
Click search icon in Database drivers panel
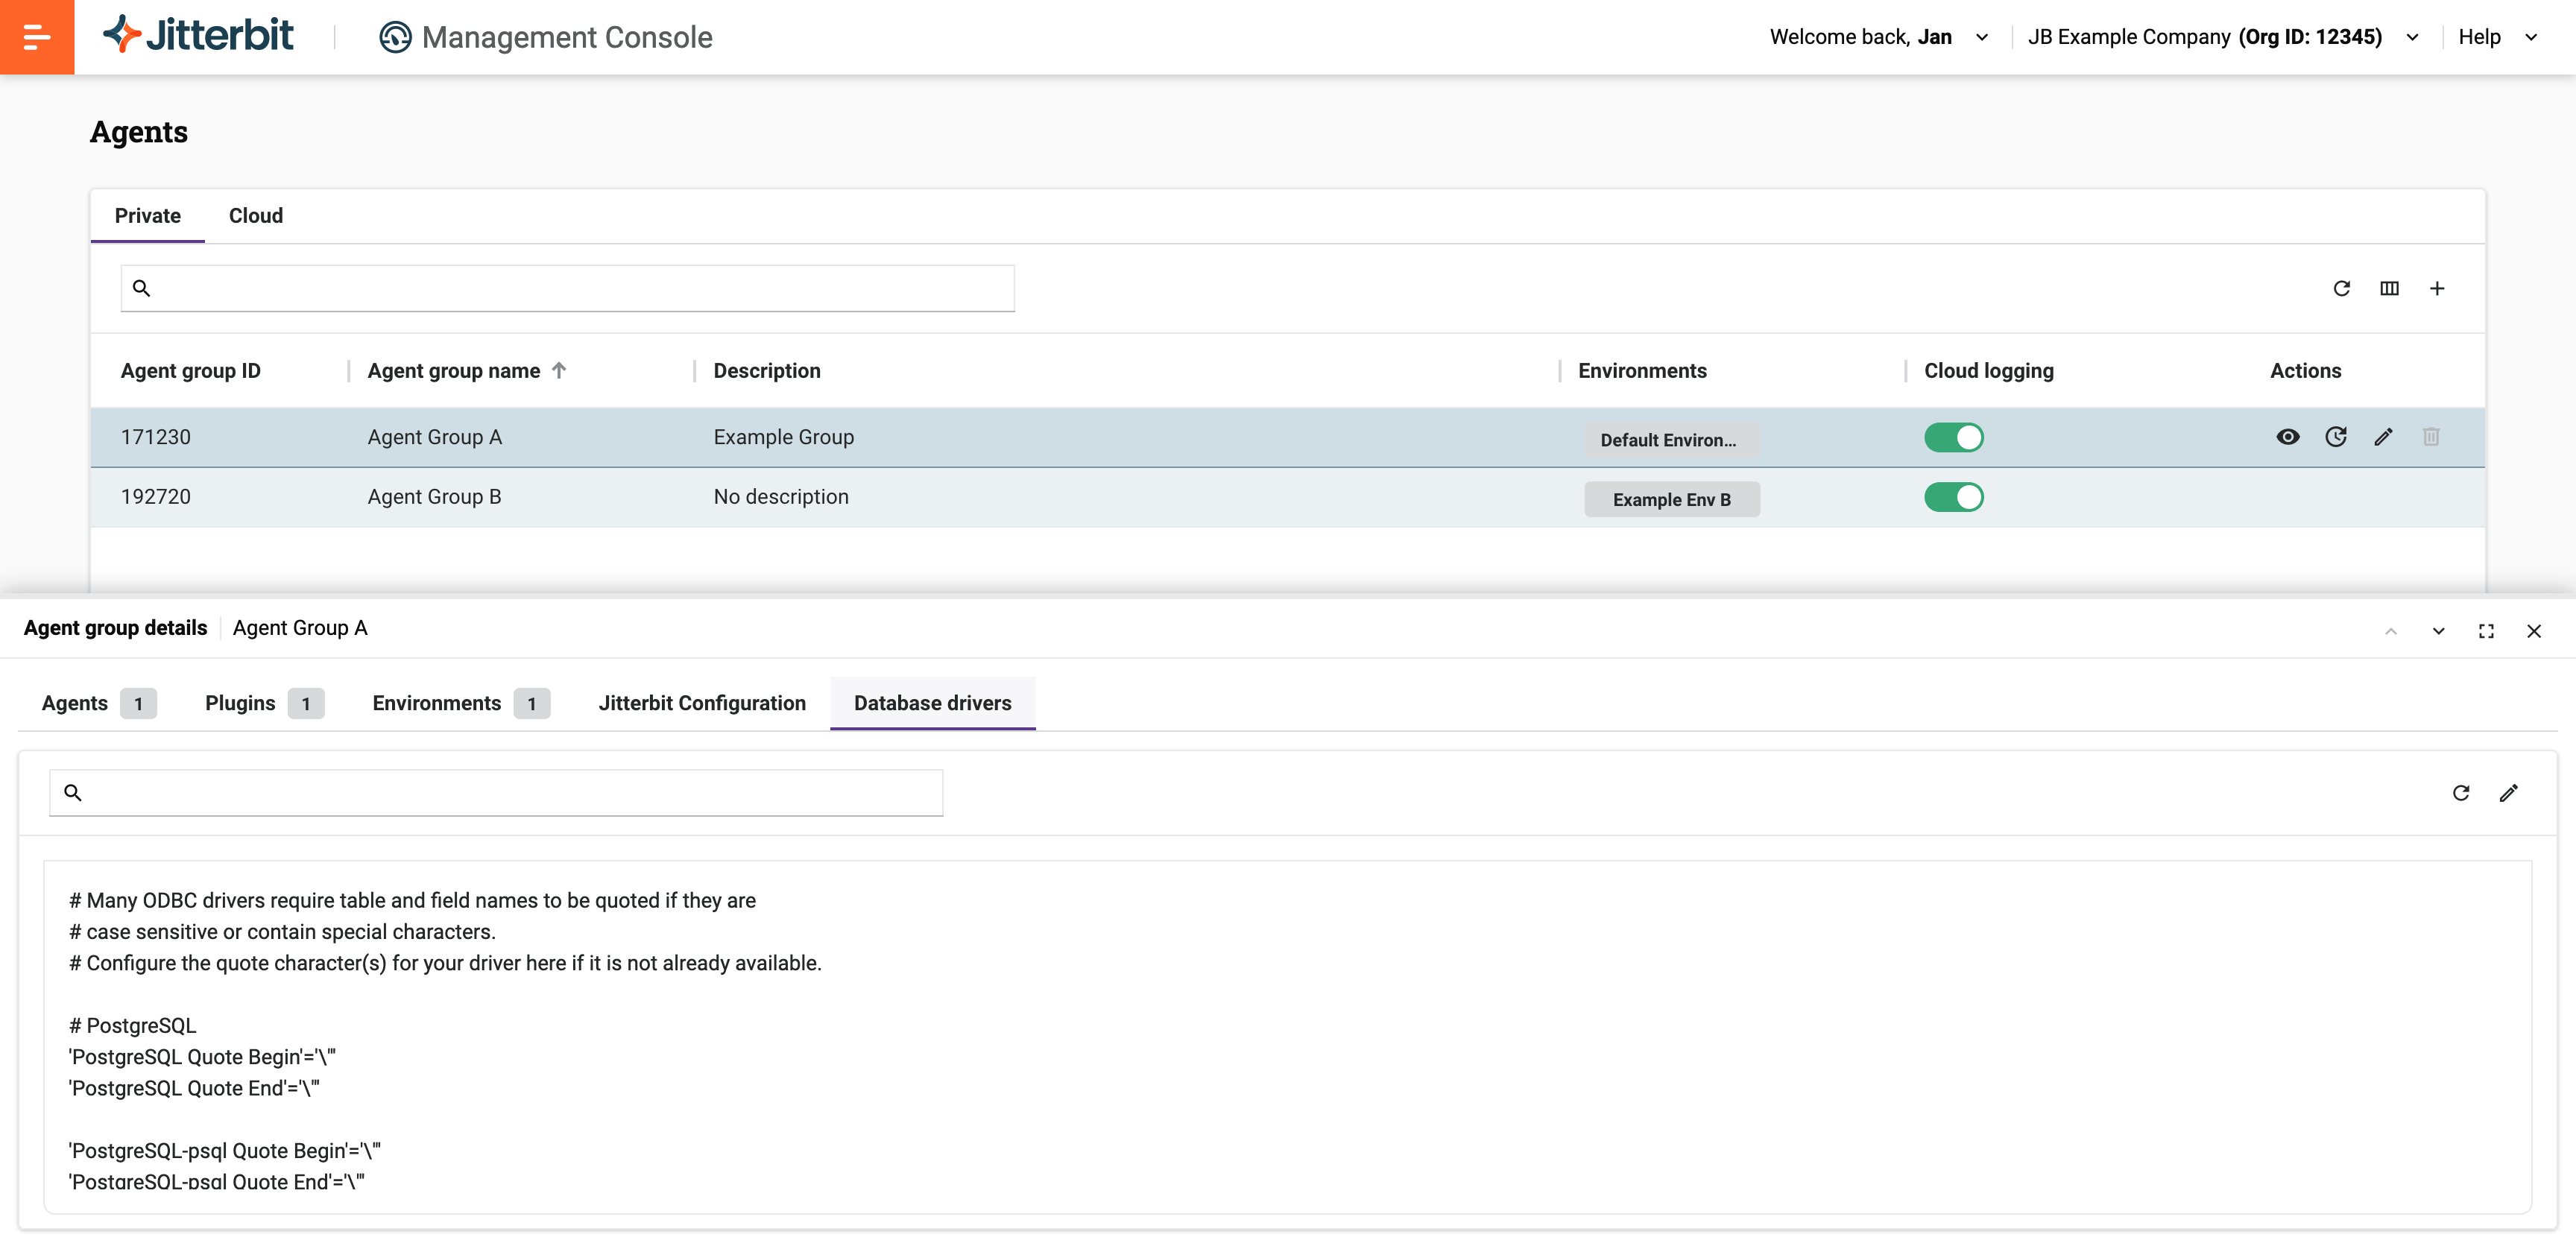coord(73,793)
